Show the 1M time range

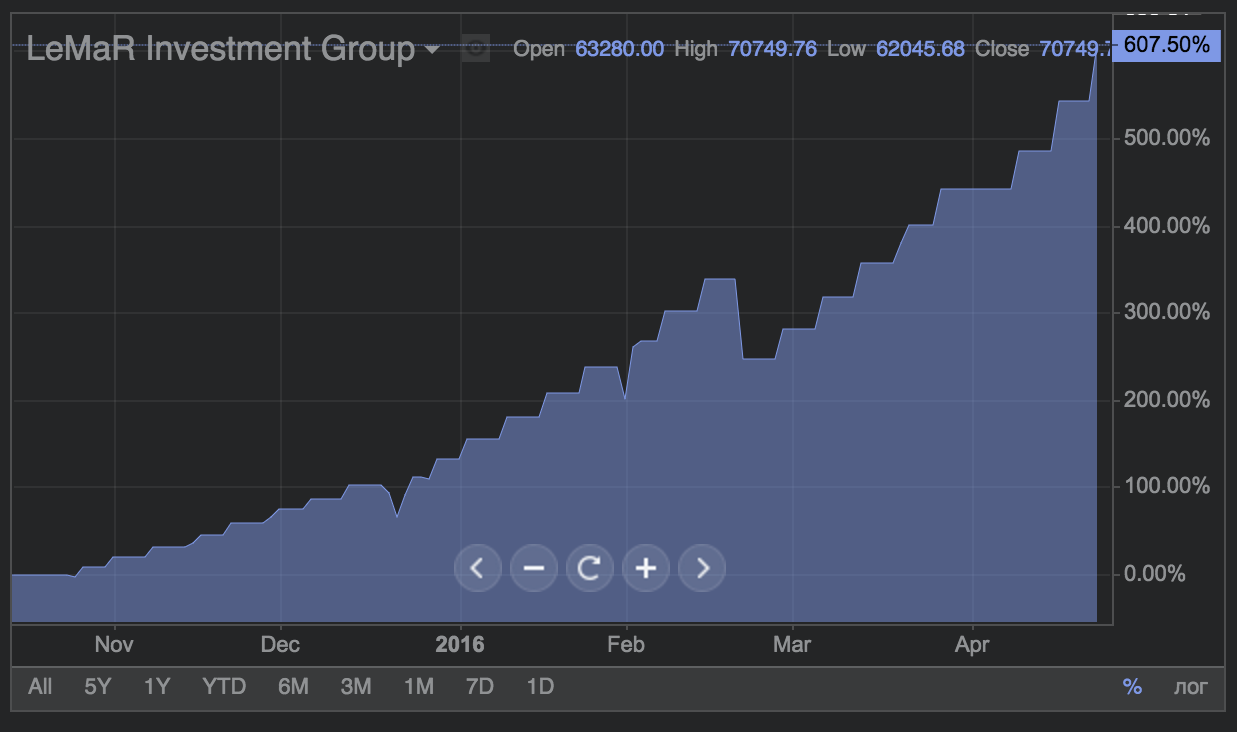[x=418, y=687]
